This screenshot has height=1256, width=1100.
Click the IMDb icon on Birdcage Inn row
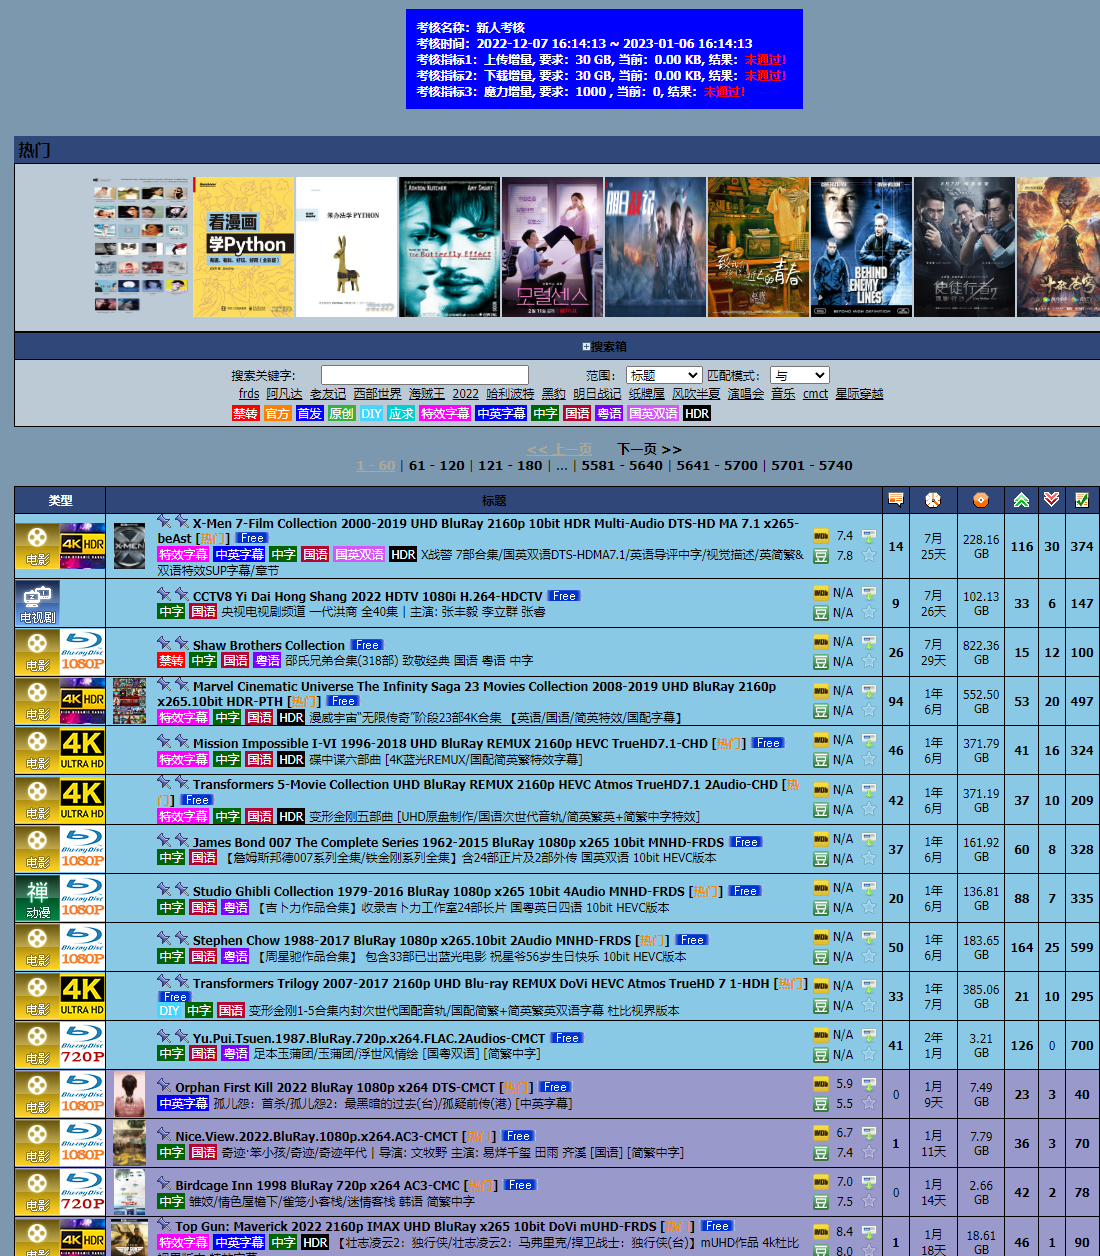(x=821, y=1182)
